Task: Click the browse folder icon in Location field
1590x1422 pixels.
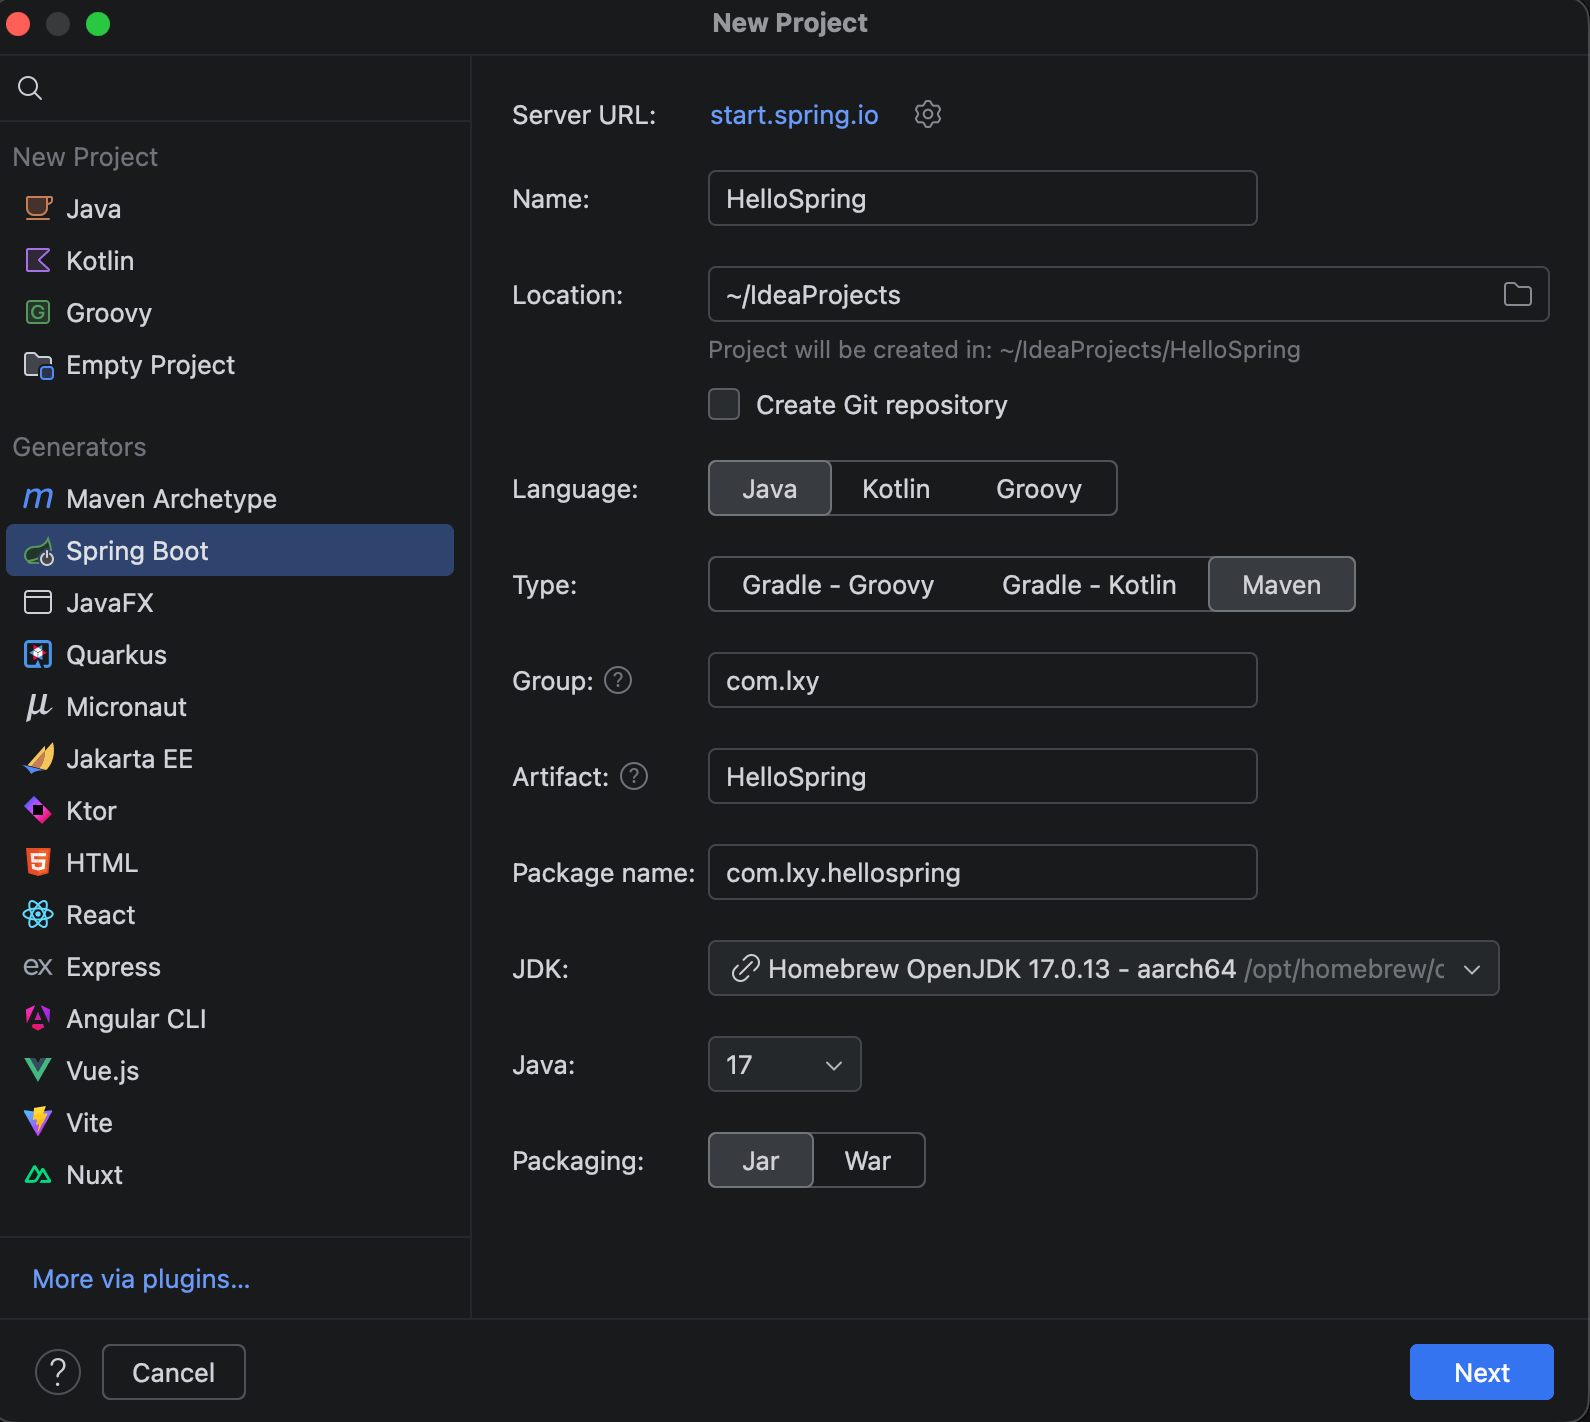Action: [1517, 294]
